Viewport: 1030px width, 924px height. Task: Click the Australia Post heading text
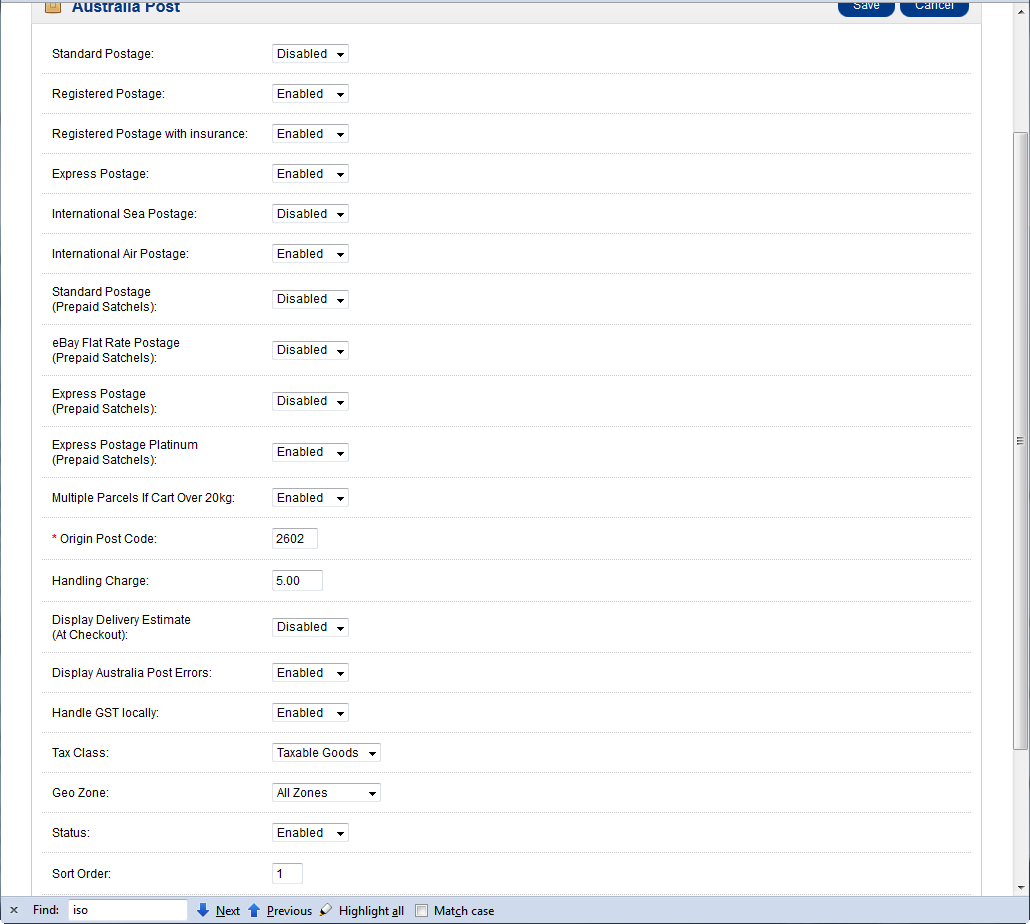pos(125,7)
